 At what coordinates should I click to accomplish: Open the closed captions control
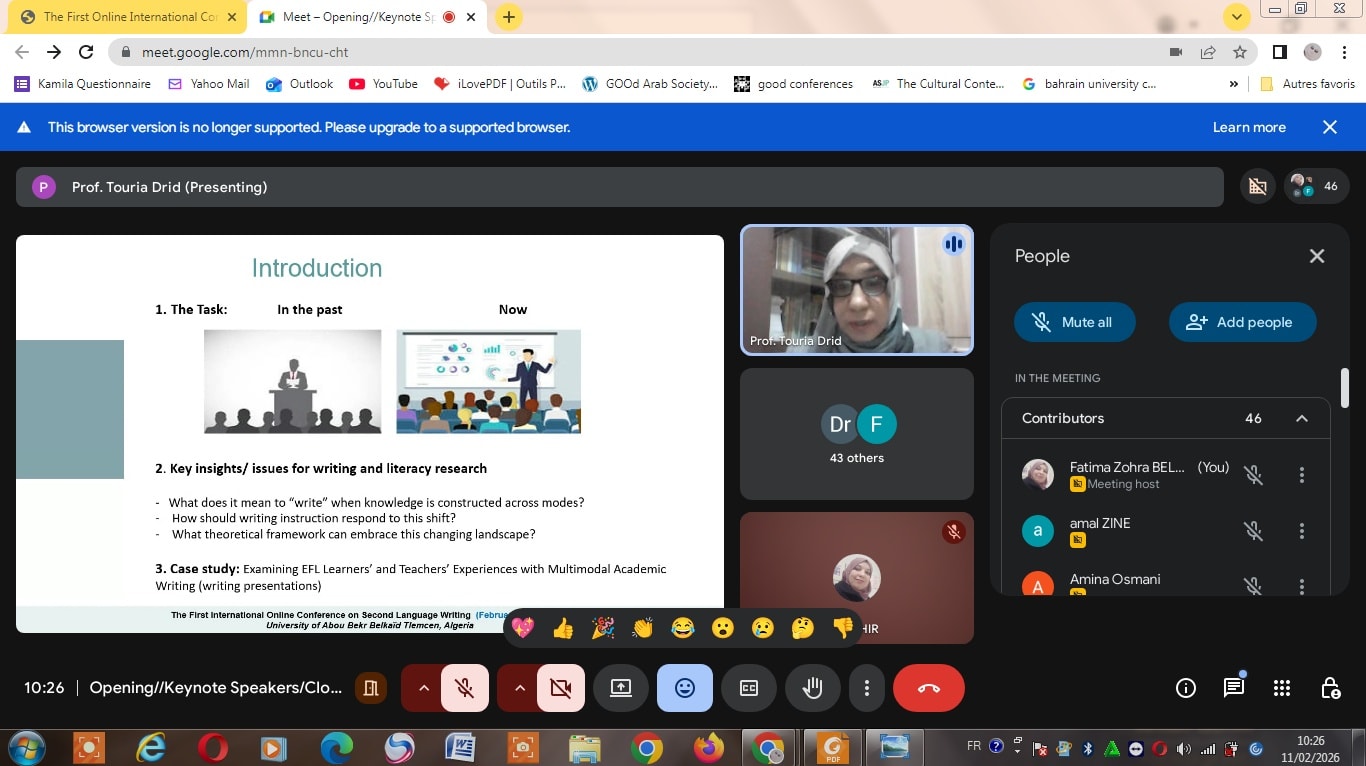pyautogui.click(x=748, y=688)
